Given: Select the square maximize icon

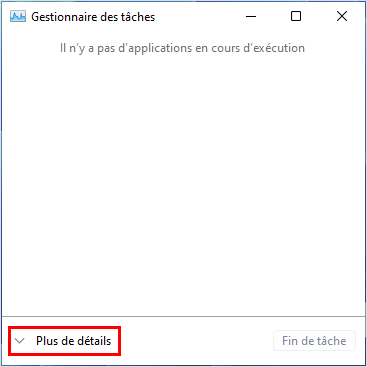Looking at the screenshot, I should [x=296, y=16].
